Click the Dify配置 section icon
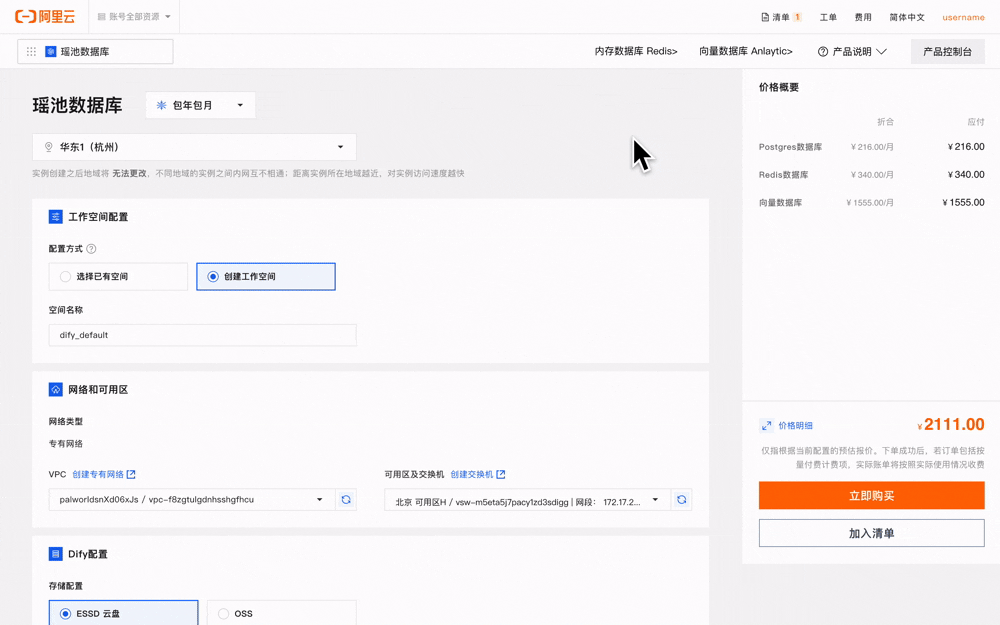Screen dimensions: 1000x625 55,554
